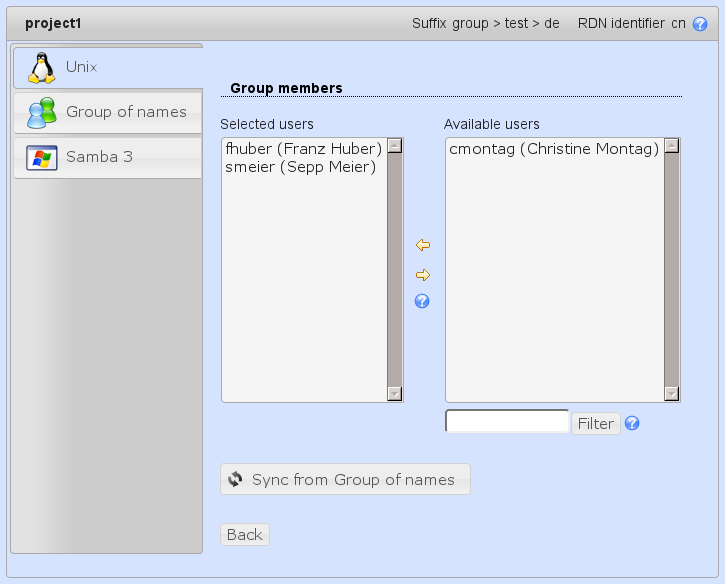This screenshot has width=725, height=584.
Task: Click Sync from Group of names button
Action: click(345, 480)
